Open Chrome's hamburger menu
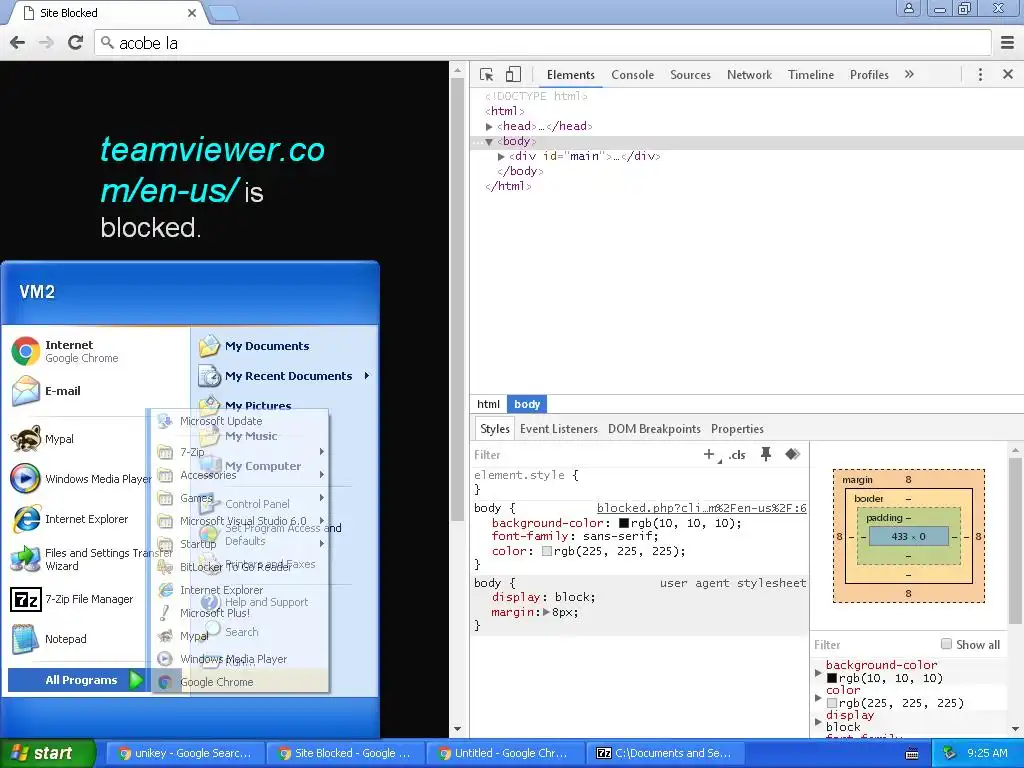 click(x=1008, y=43)
